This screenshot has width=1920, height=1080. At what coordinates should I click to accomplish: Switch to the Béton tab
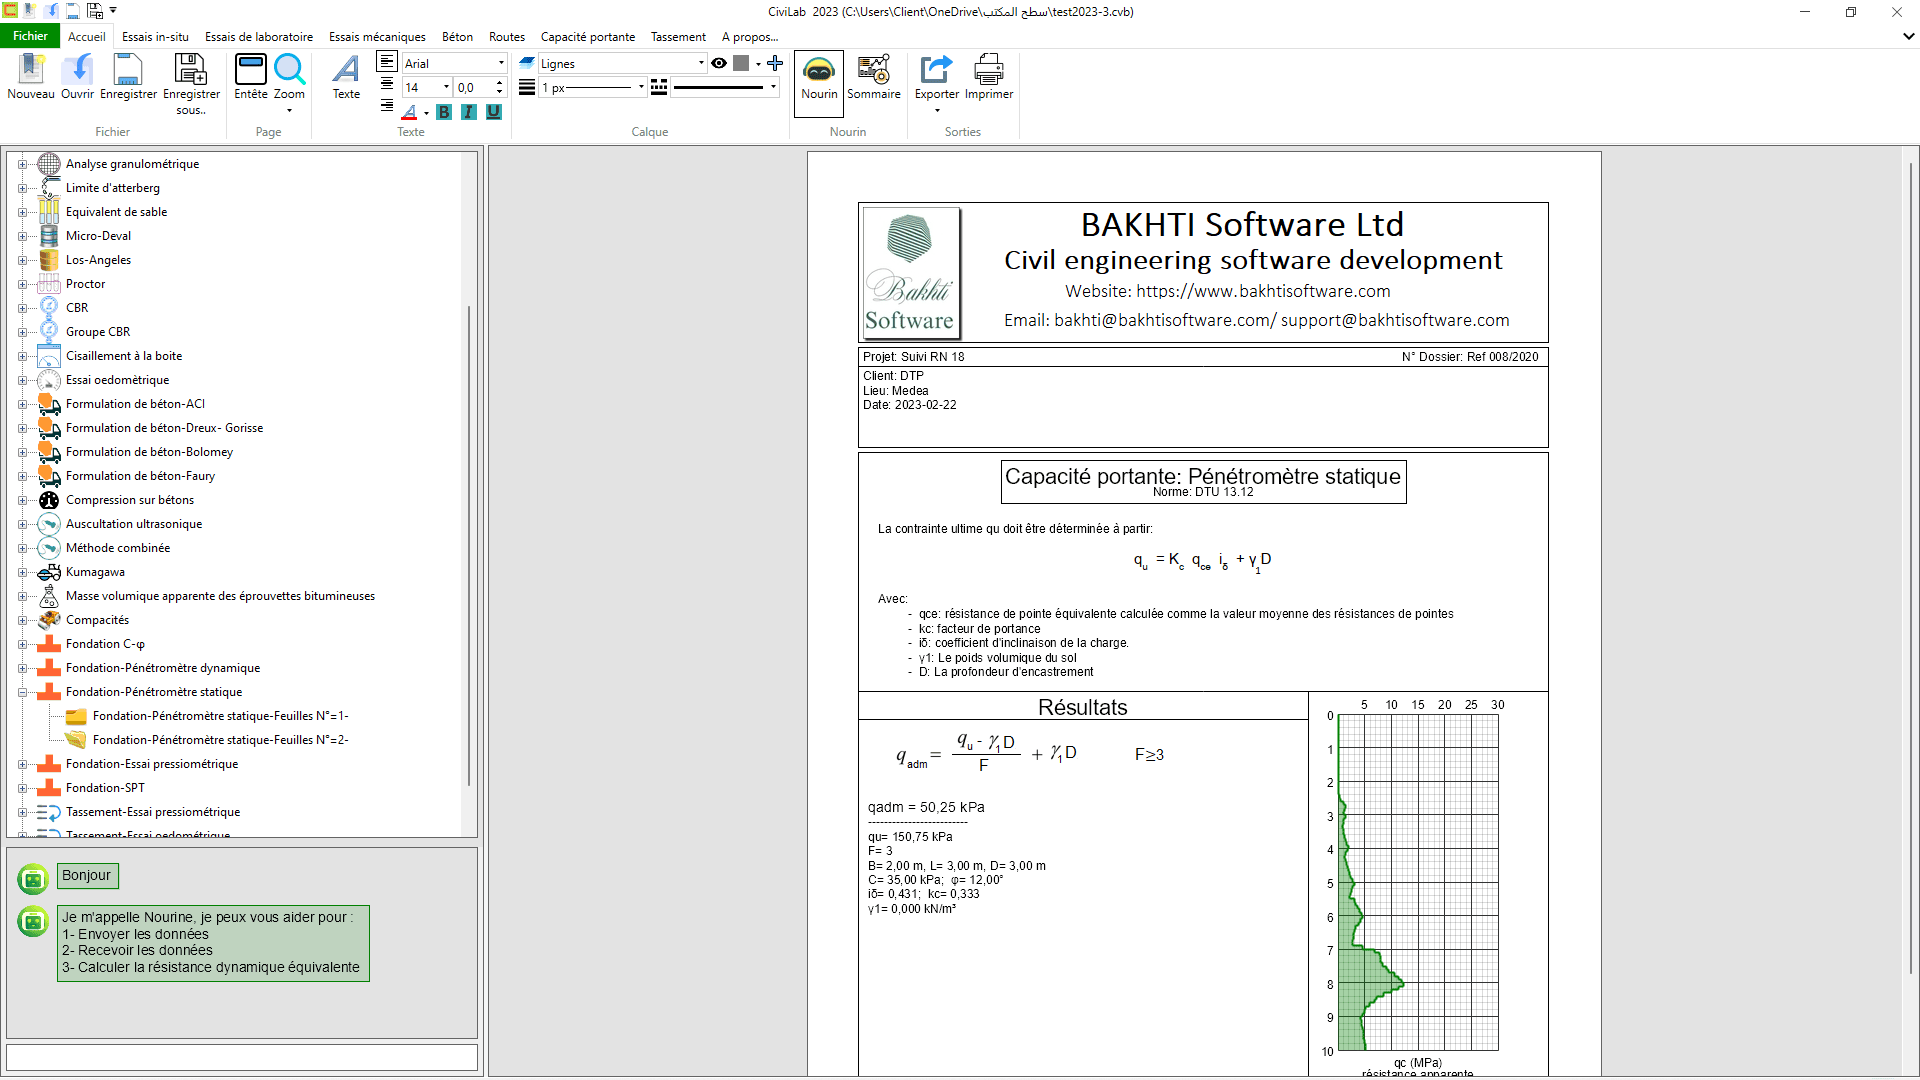click(x=457, y=37)
